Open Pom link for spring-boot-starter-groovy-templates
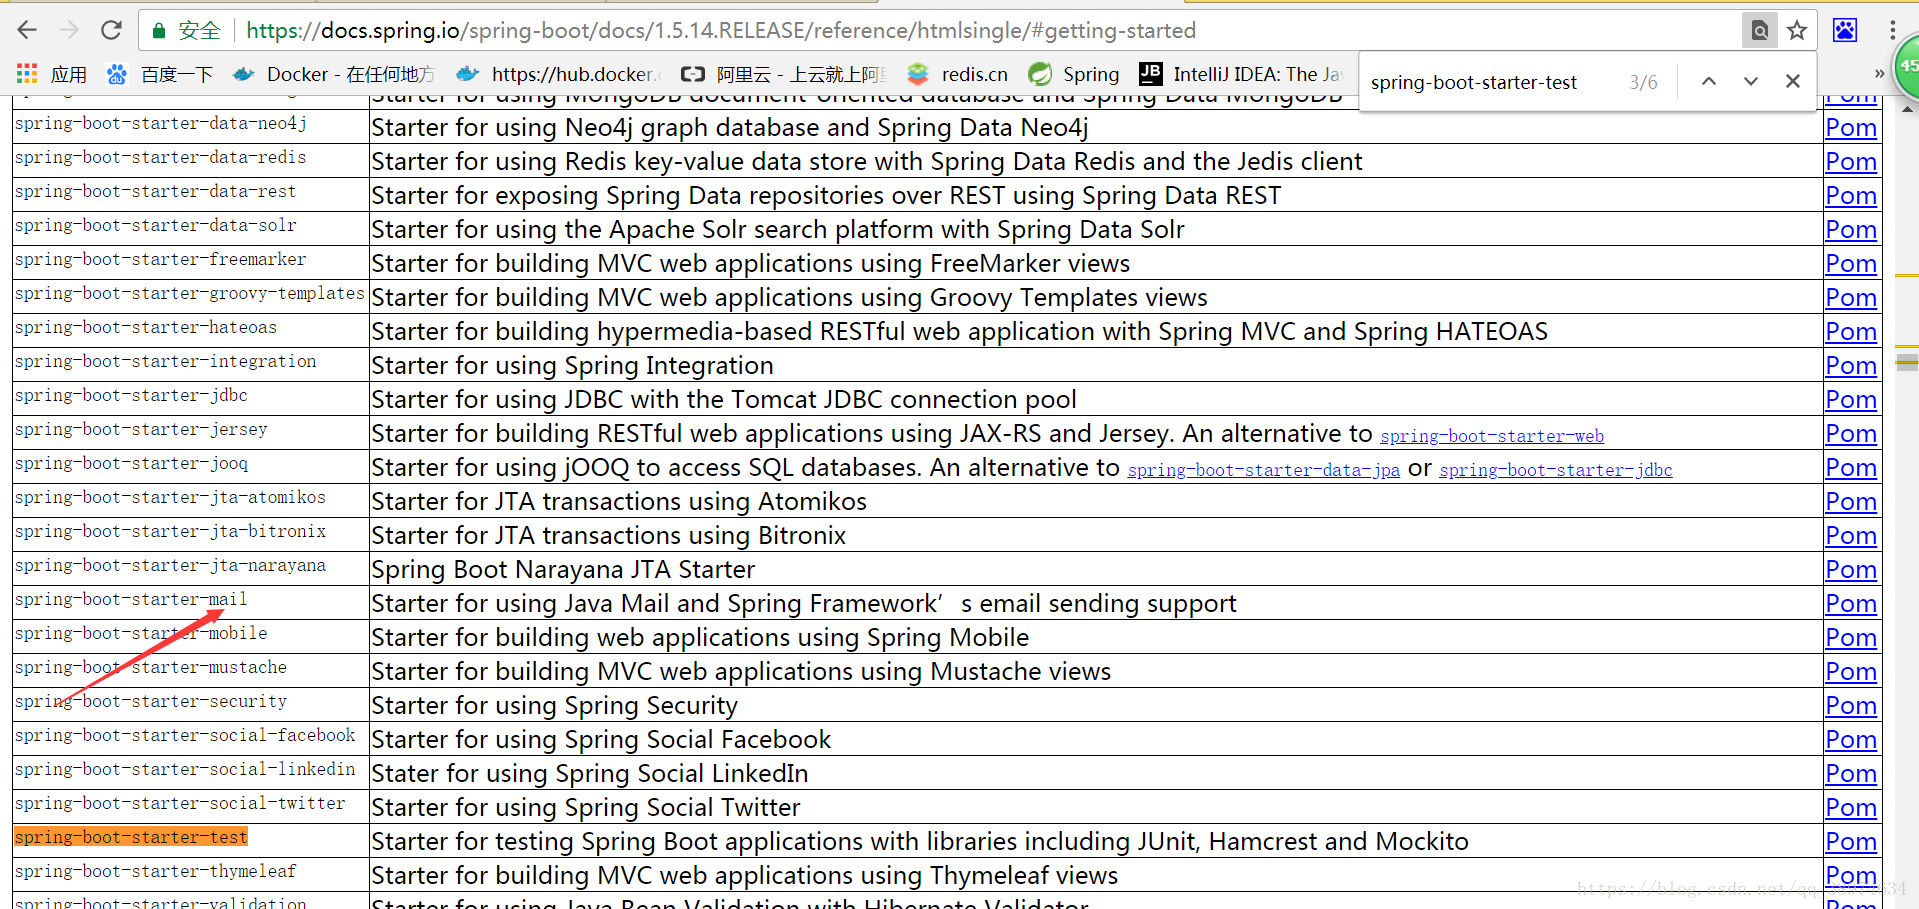 [1851, 298]
